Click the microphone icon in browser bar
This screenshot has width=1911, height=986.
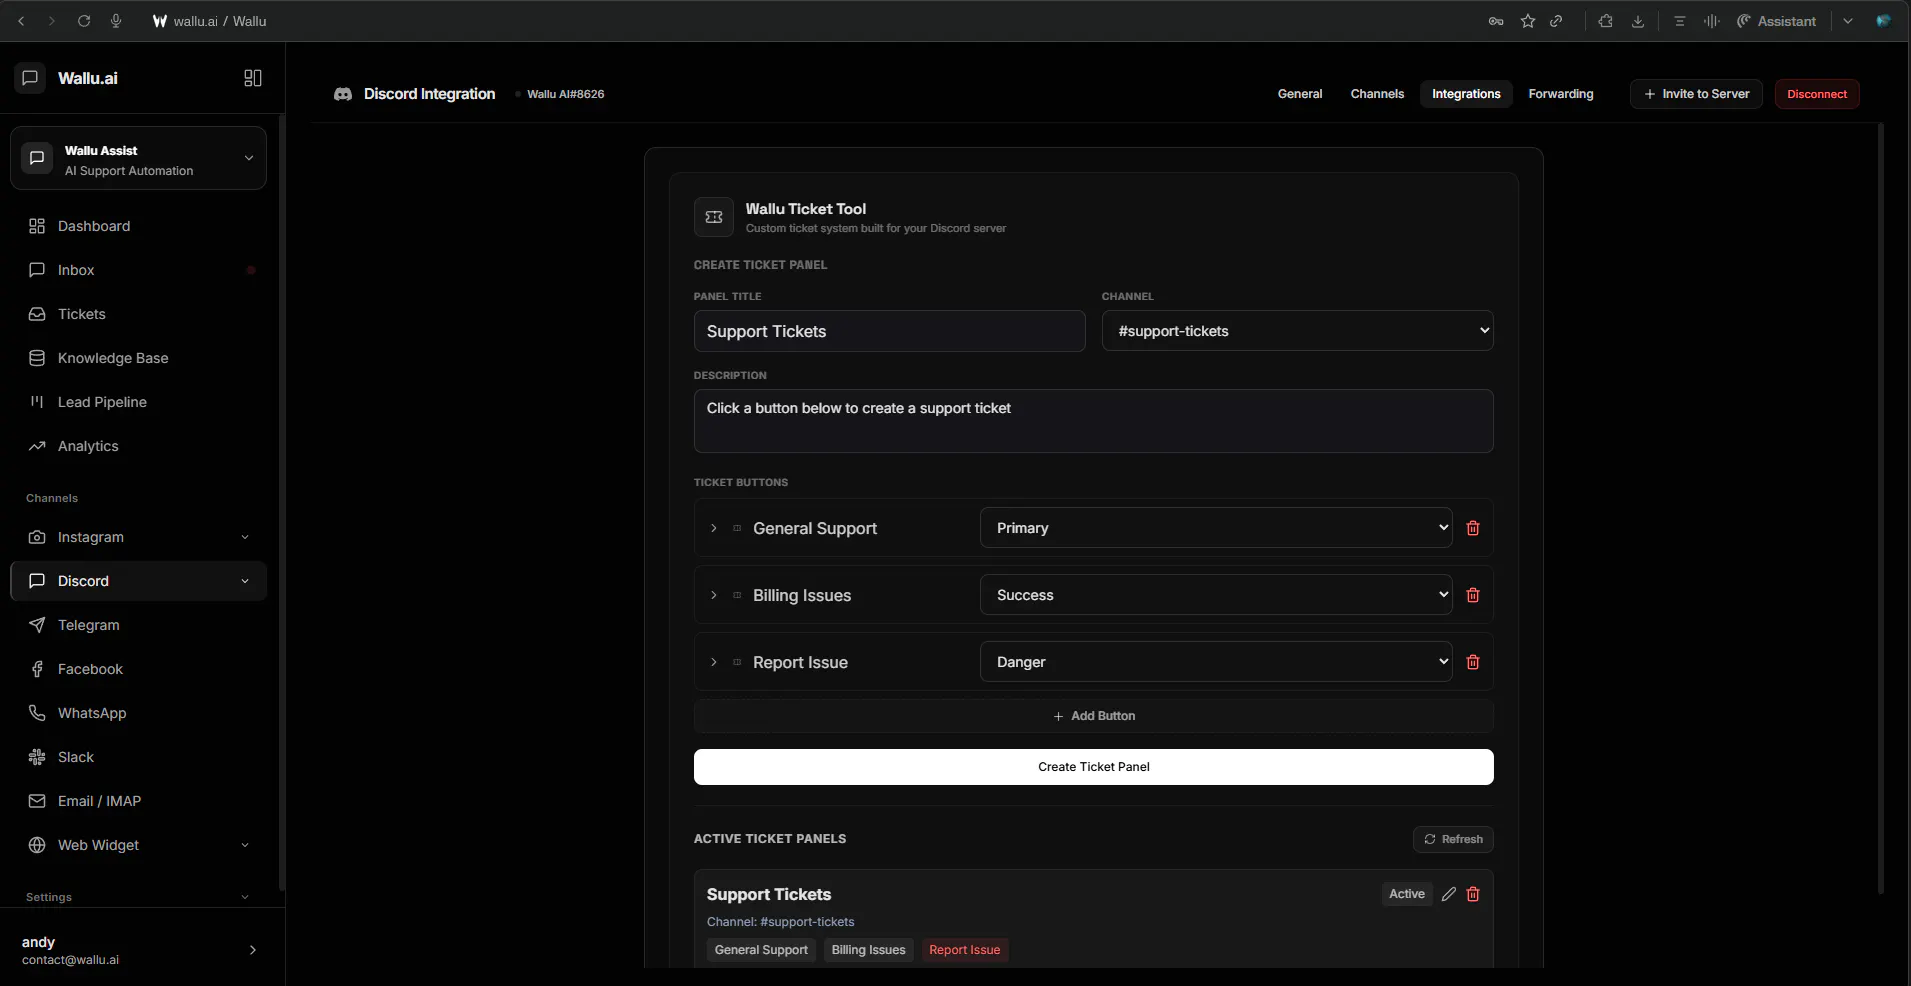click(116, 21)
